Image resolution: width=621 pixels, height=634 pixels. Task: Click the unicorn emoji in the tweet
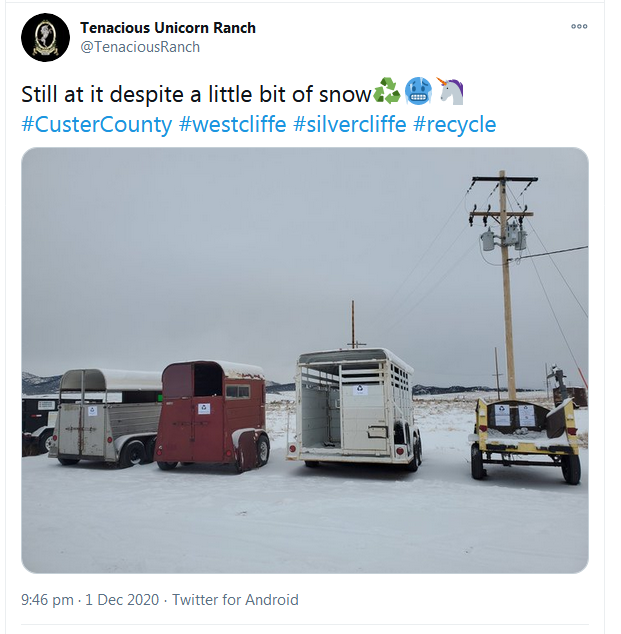[450, 91]
